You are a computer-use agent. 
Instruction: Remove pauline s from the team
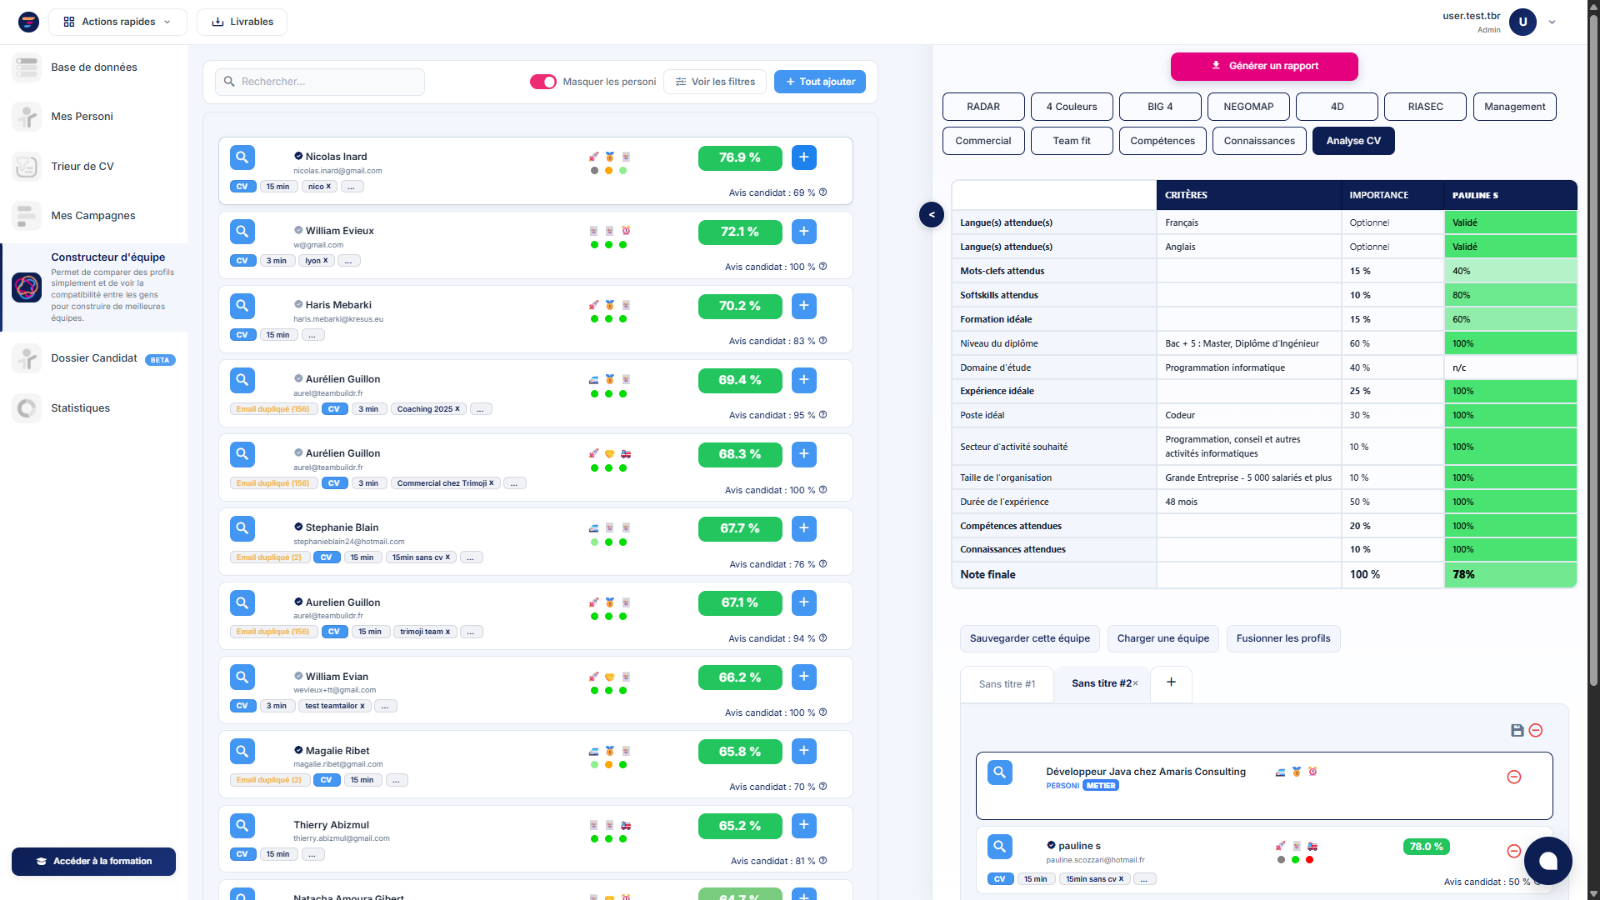tap(1514, 852)
